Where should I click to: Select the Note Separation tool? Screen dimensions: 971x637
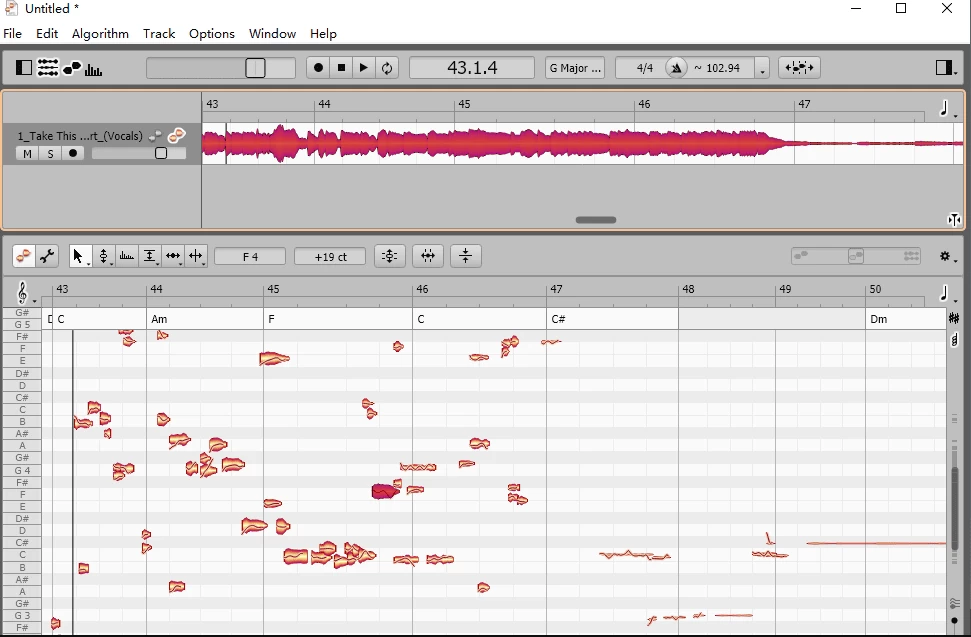coord(149,256)
